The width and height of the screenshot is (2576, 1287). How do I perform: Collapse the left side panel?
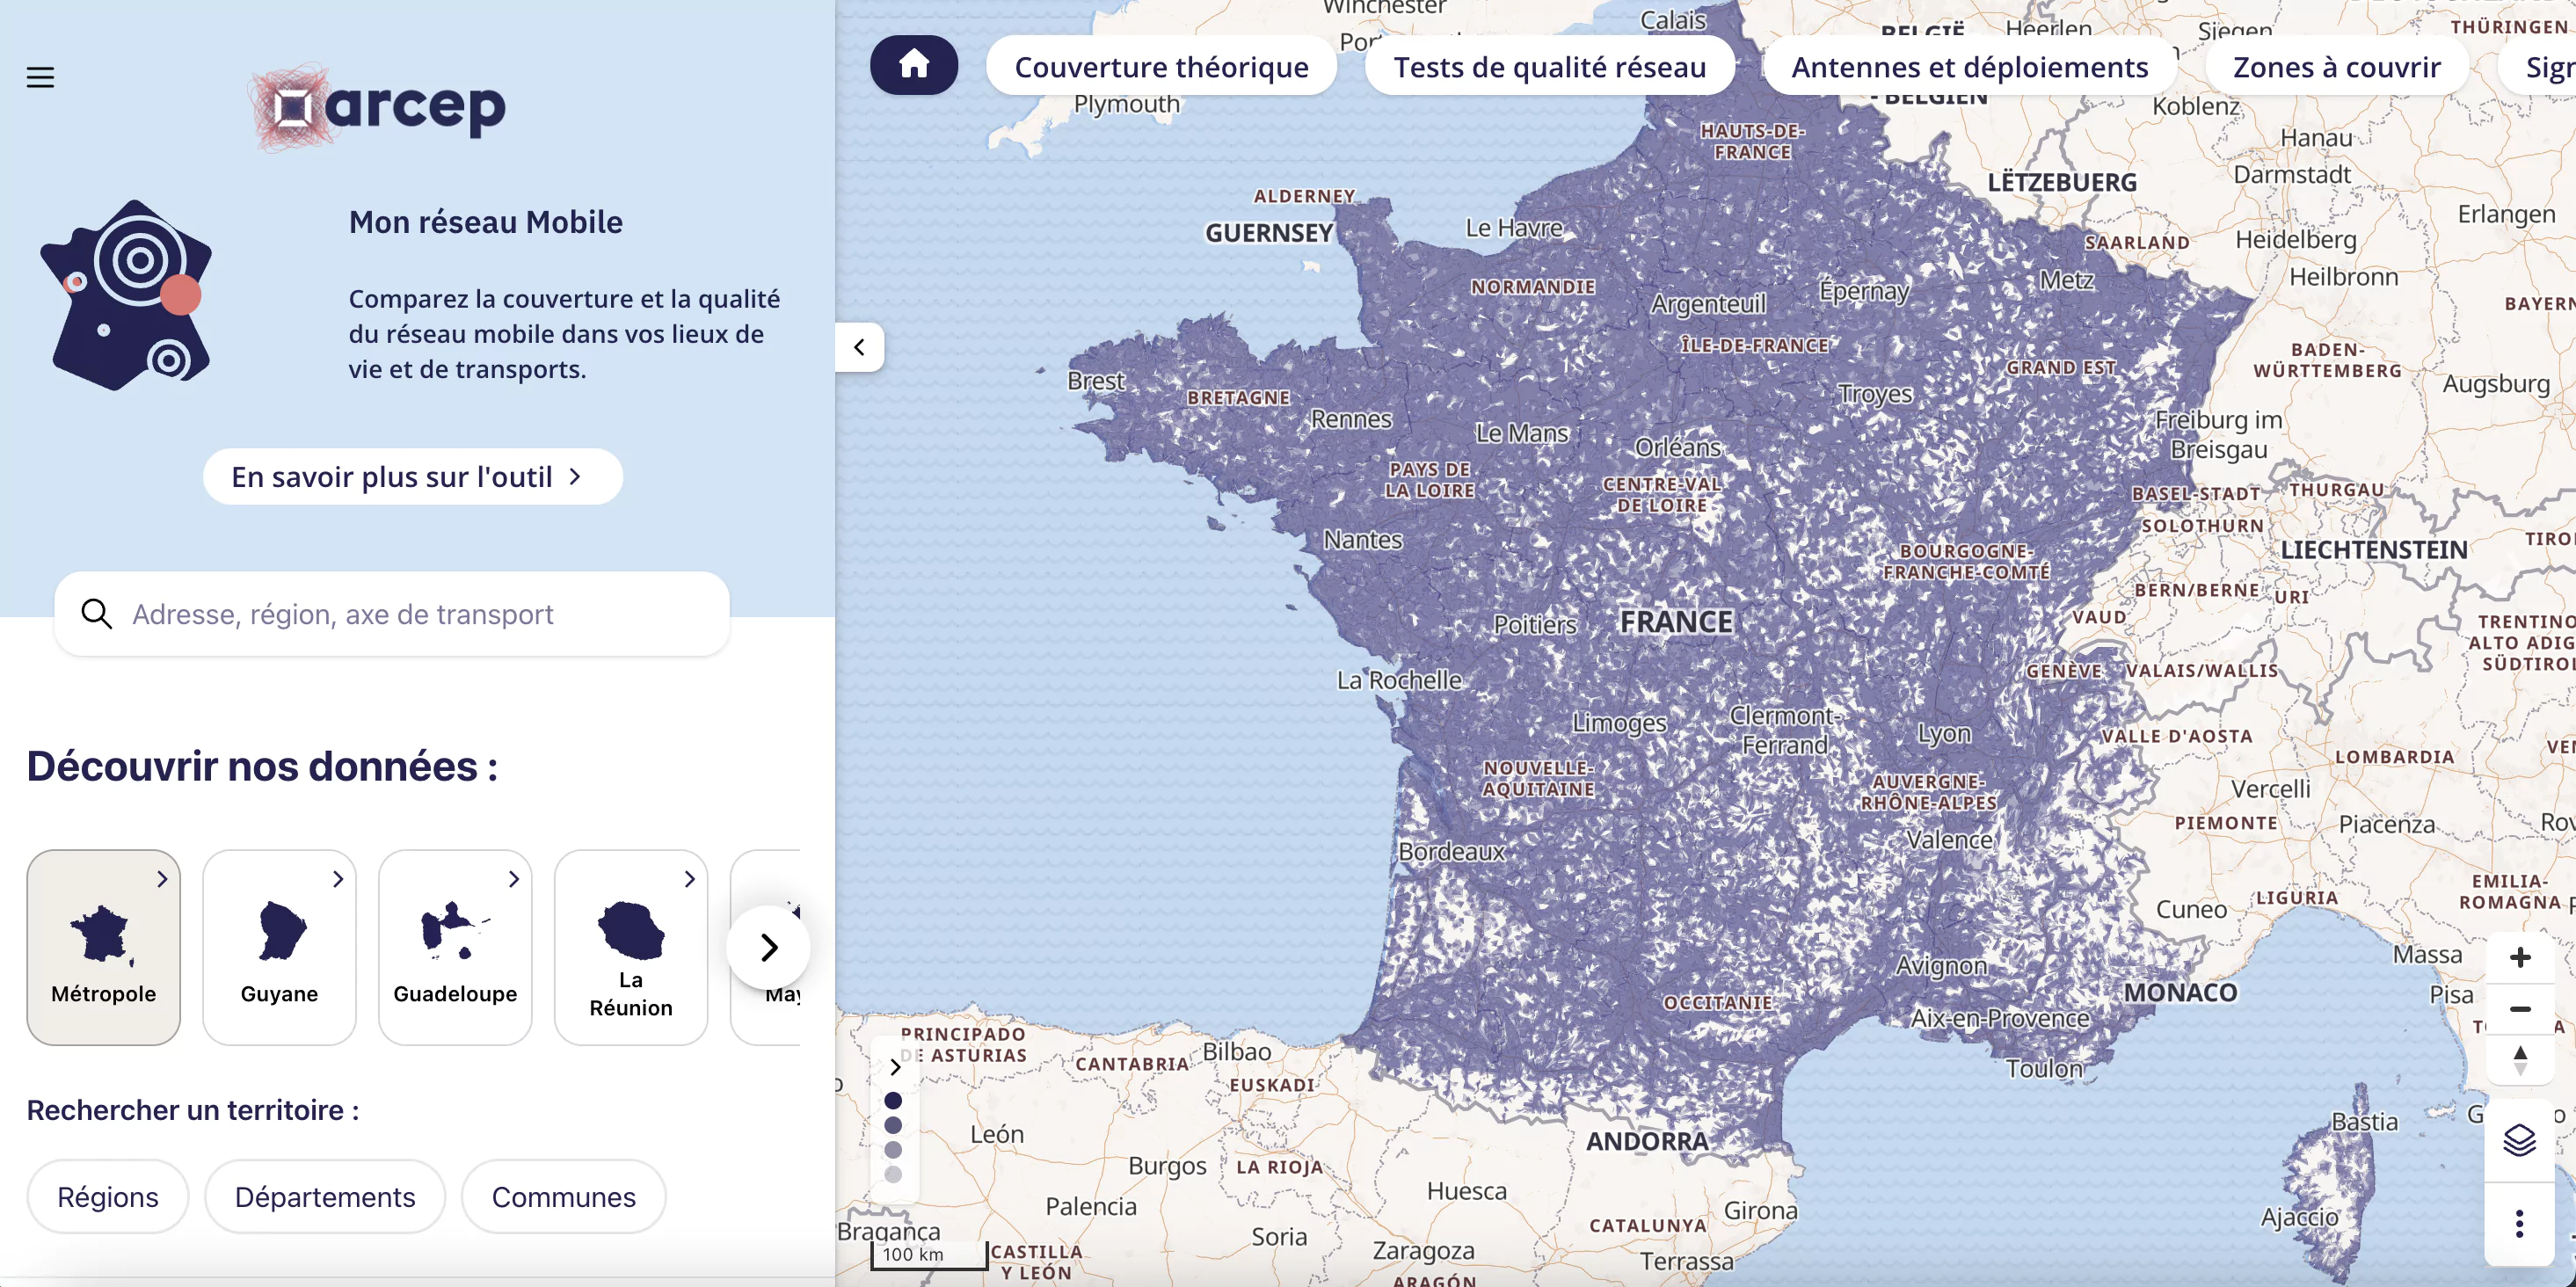[859, 347]
